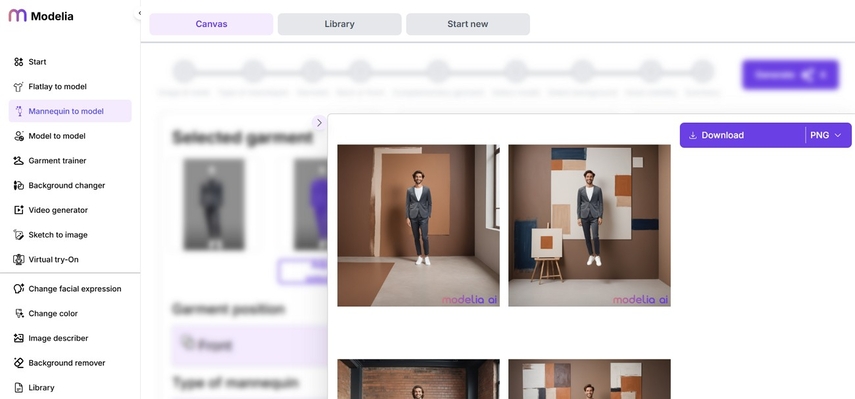Viewport: 855px width, 399px height.
Task: Click the Image describer icon
Action: [19, 338]
